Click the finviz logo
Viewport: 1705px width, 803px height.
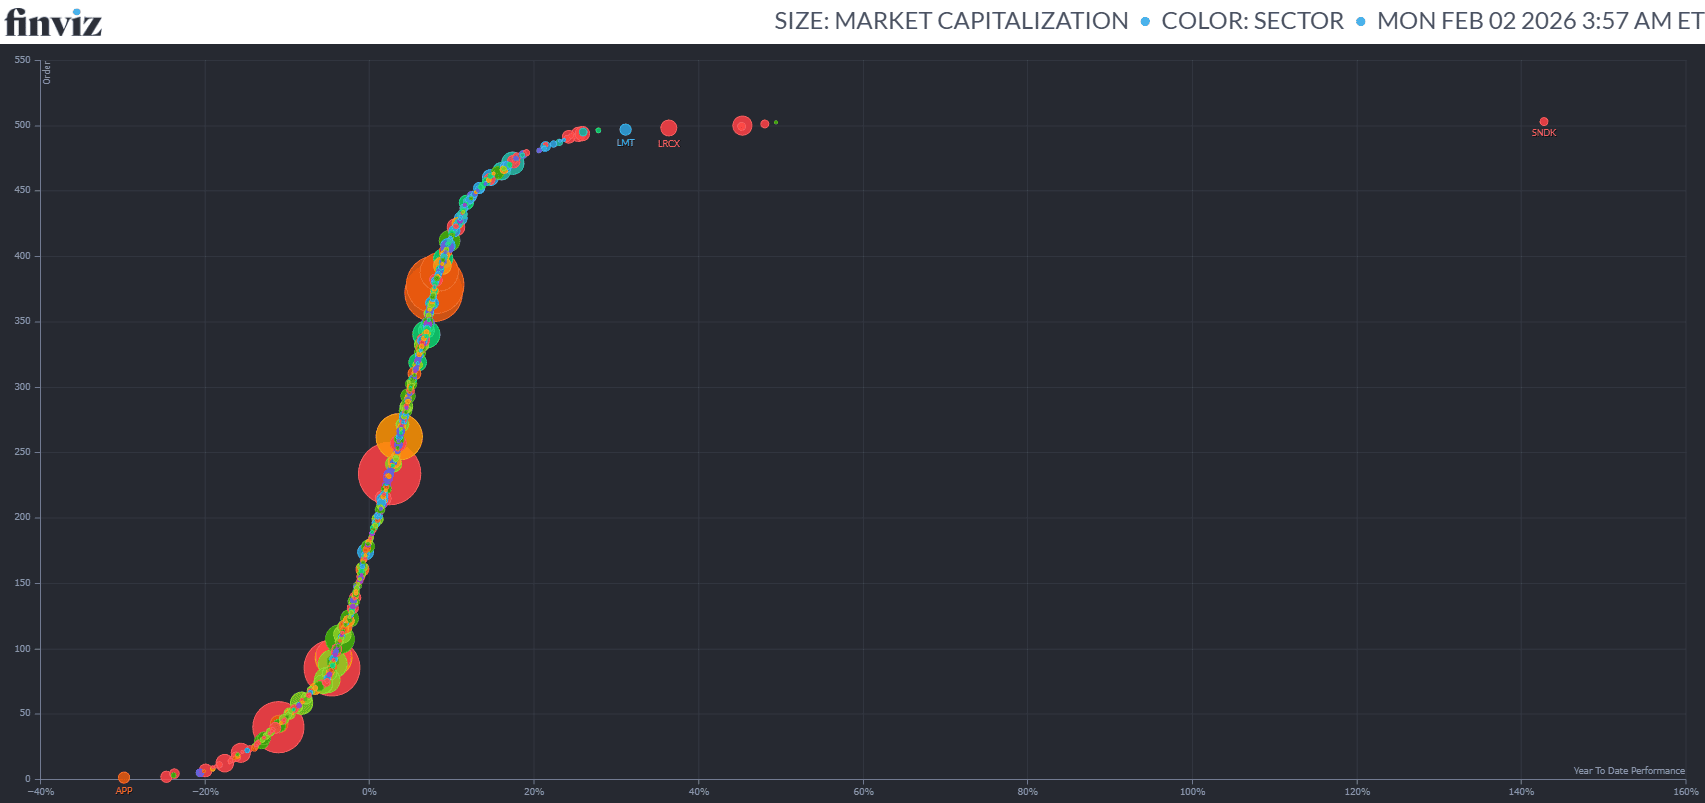[54, 21]
